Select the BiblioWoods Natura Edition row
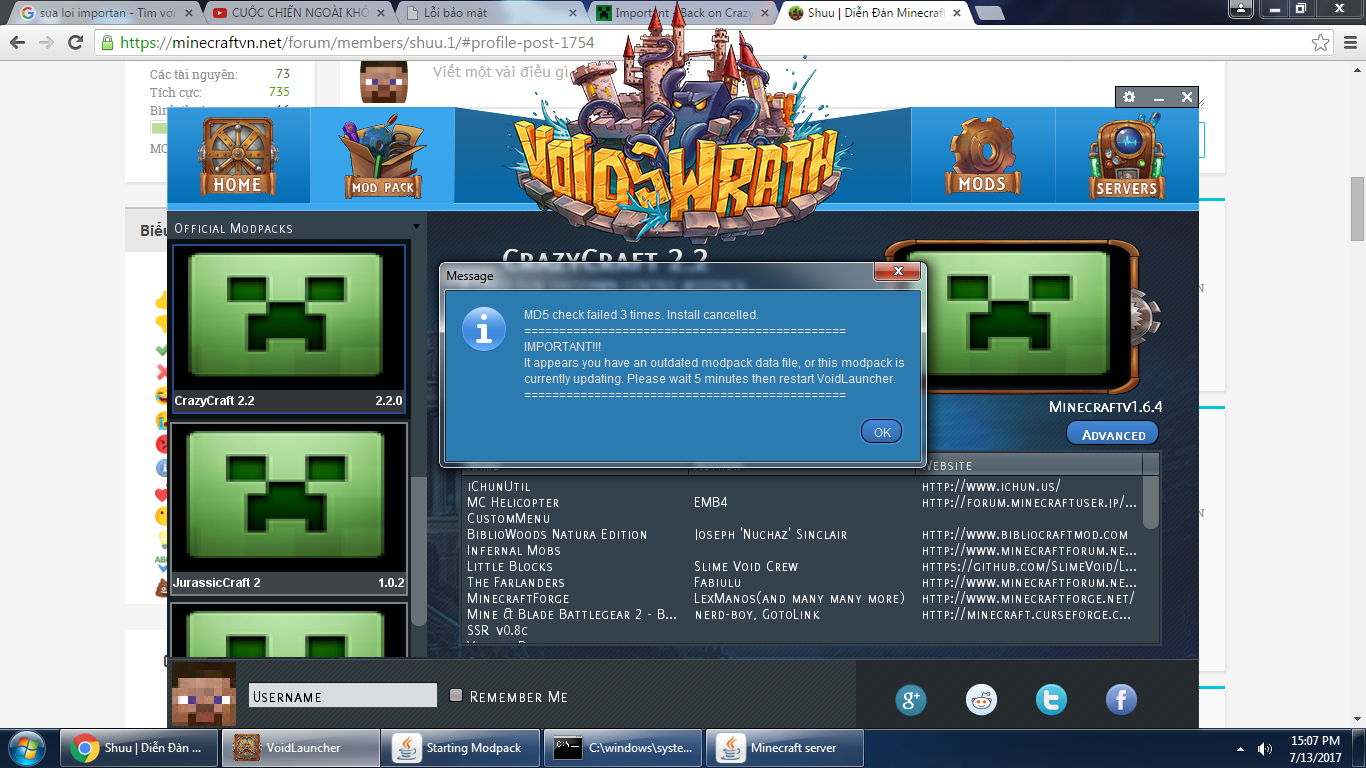Viewport: 1366px width, 768px height. click(x=804, y=534)
